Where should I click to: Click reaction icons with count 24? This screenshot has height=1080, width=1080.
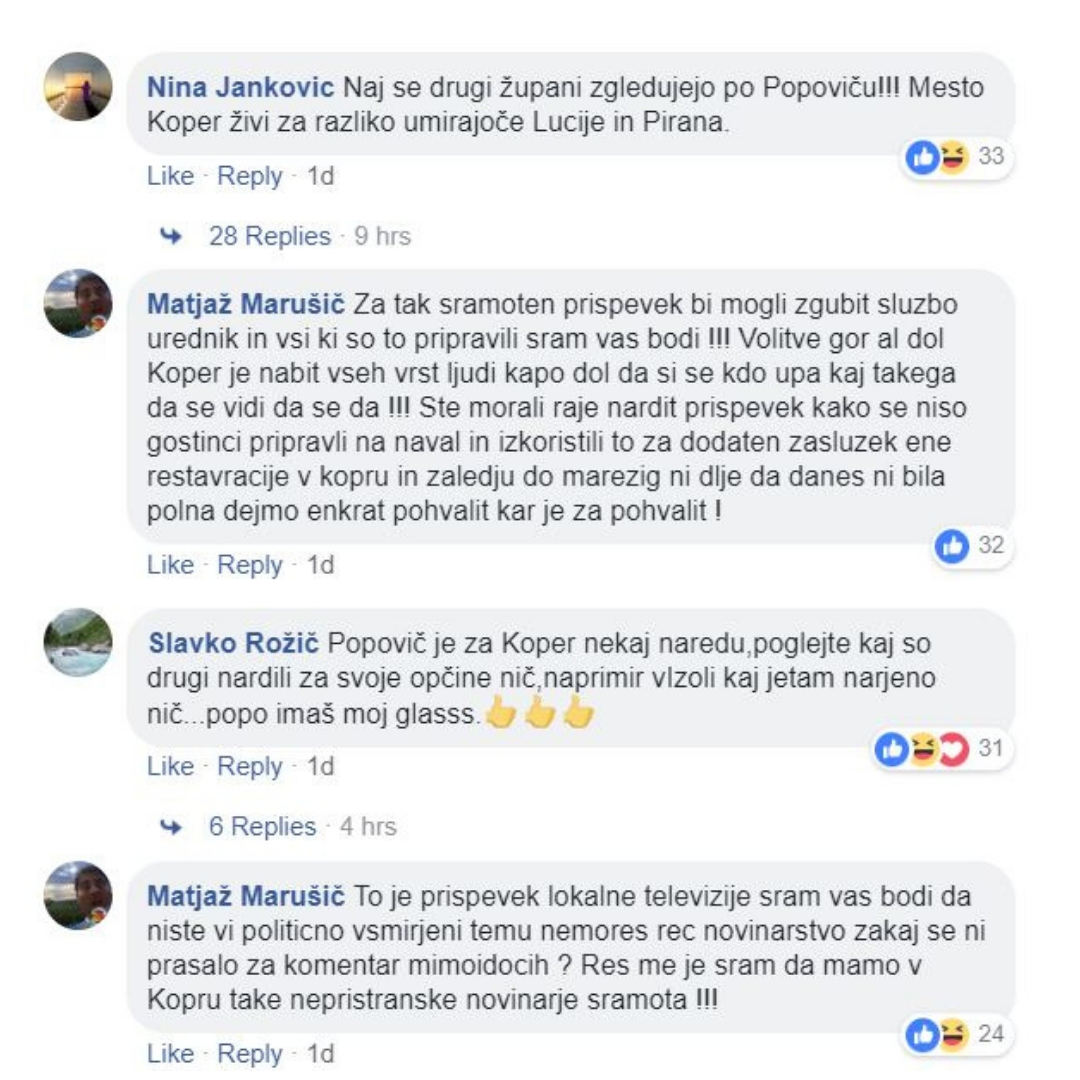point(937,1035)
